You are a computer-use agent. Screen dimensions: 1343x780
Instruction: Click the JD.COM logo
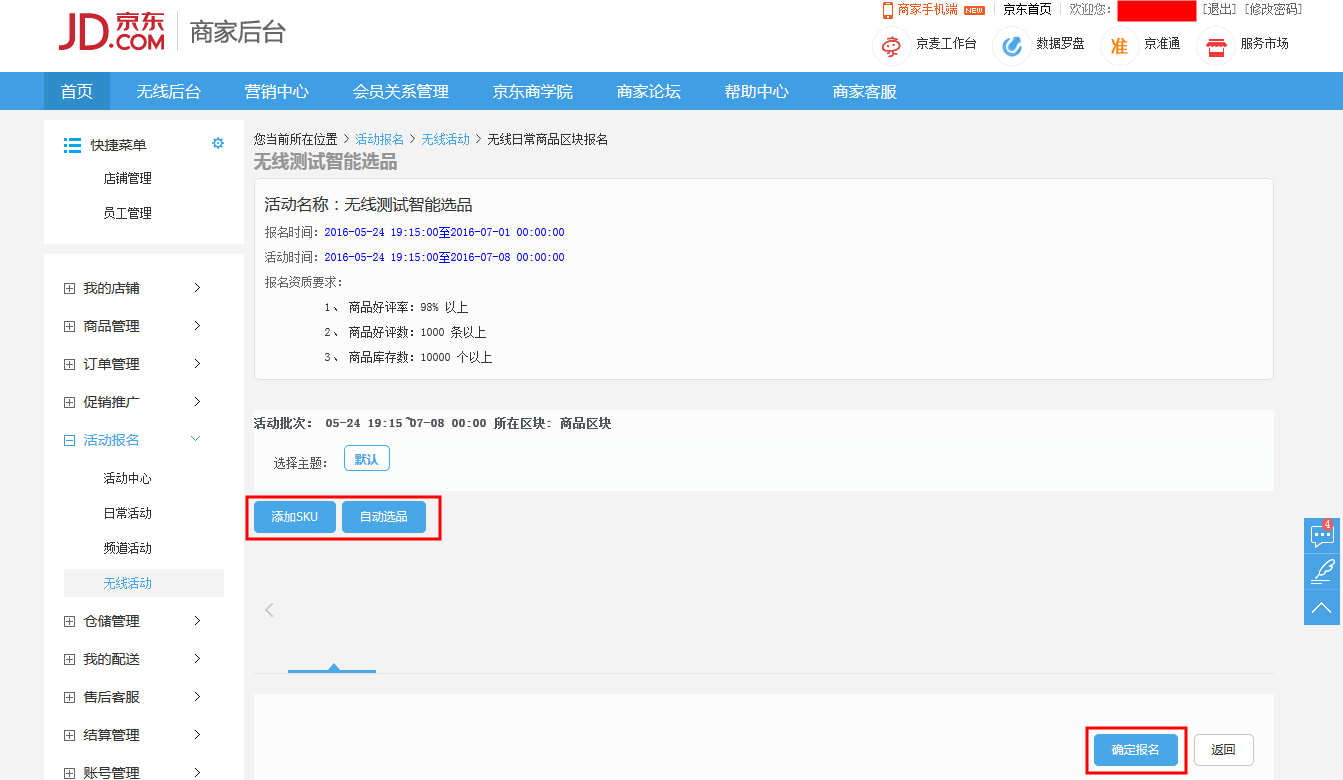pyautogui.click(x=111, y=32)
